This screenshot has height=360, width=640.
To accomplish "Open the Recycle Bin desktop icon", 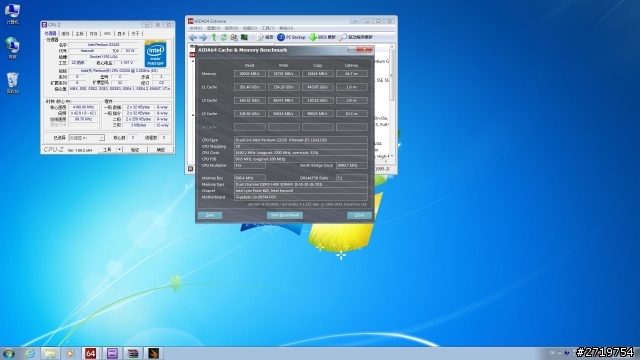I will 12,83.
